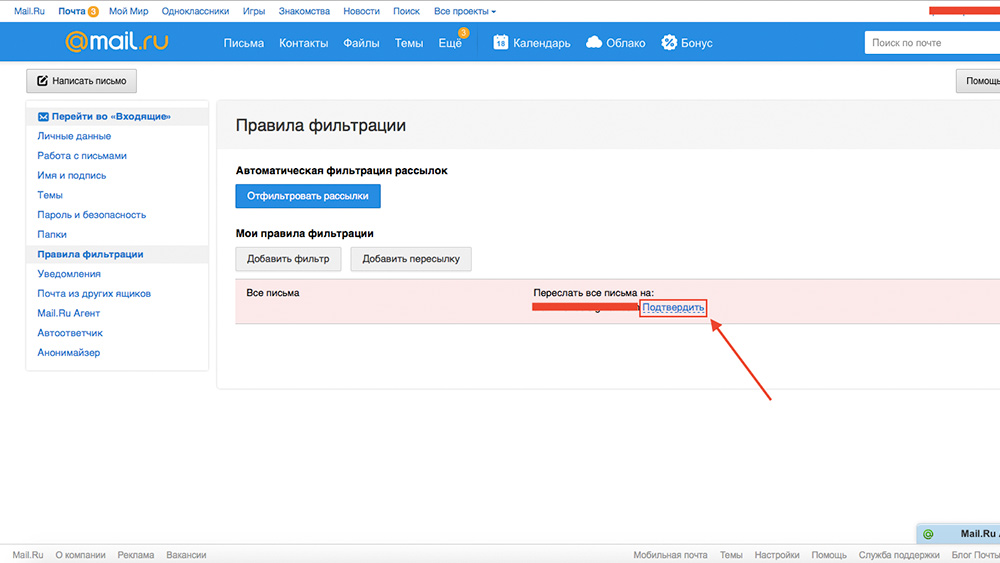The width and height of the screenshot is (1000, 563).
Task: Click «Отфильтровать рассылки» button
Action: pos(308,196)
